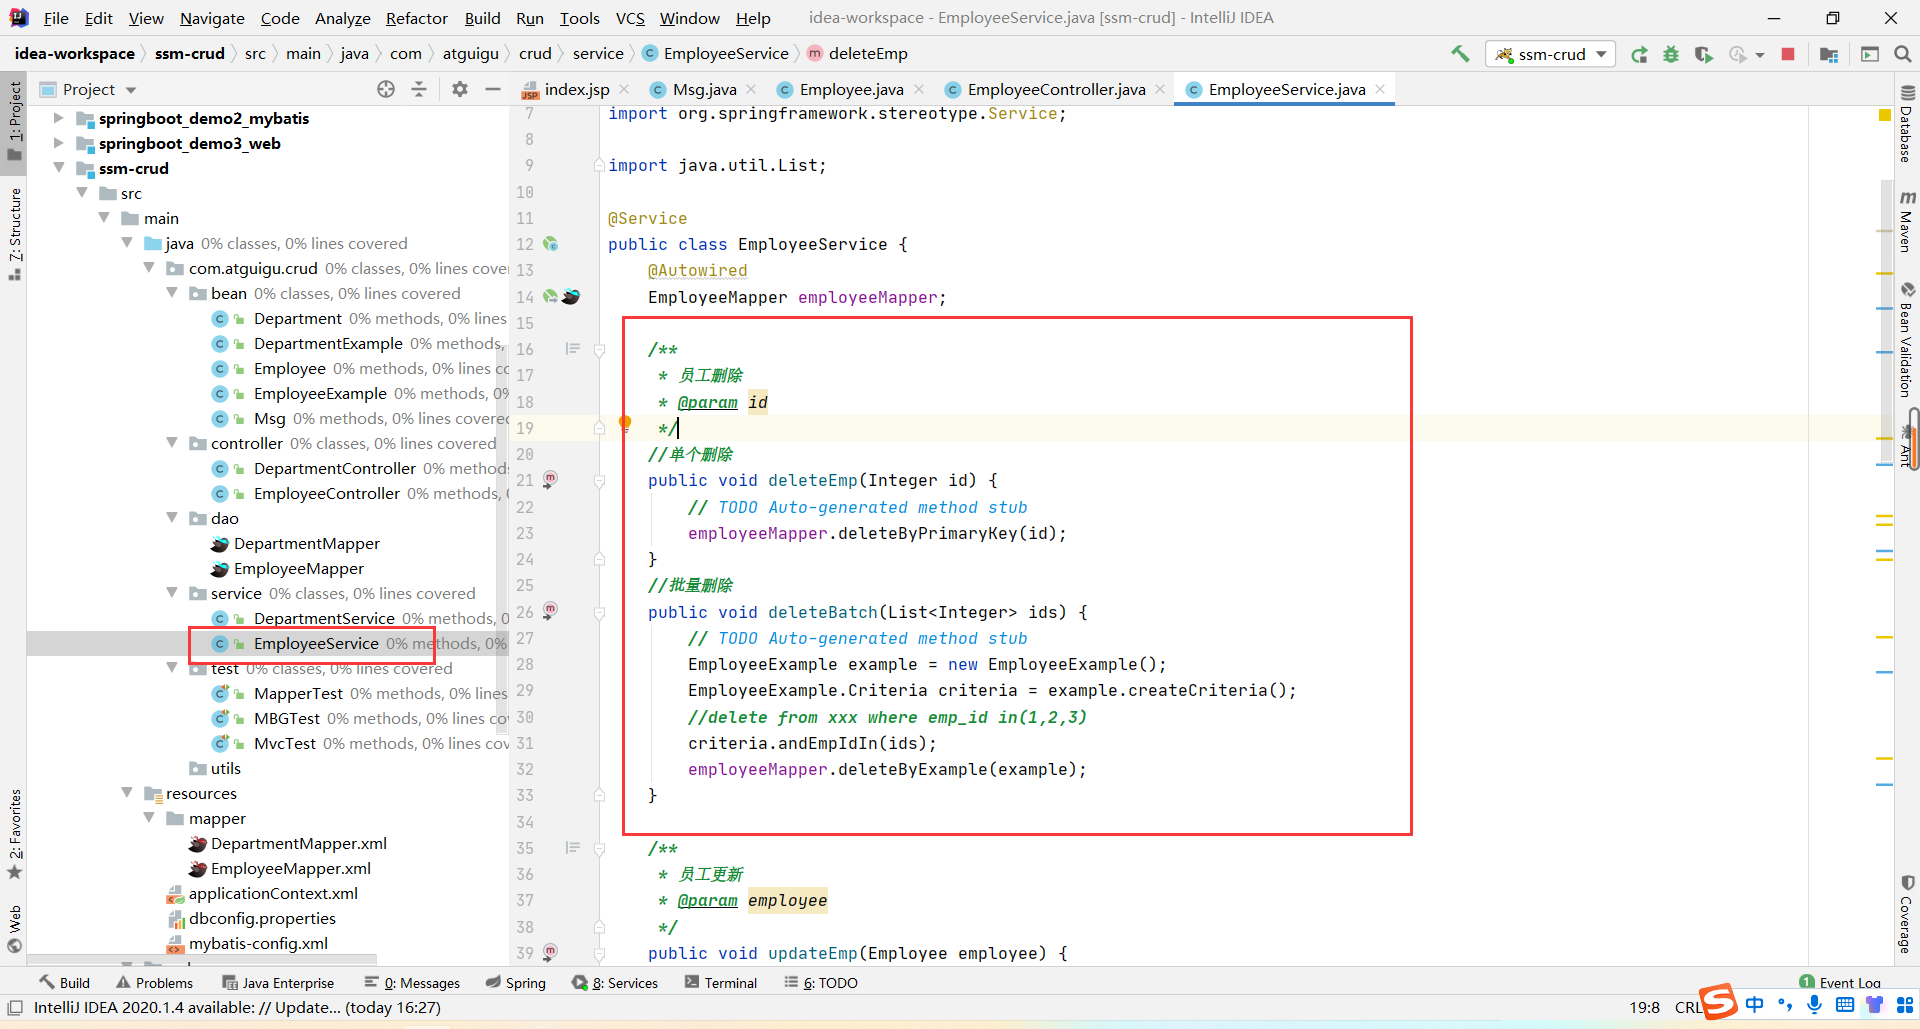Click the IntelliJ IDEA update notification
The image size is (1920, 1029).
[237, 1007]
